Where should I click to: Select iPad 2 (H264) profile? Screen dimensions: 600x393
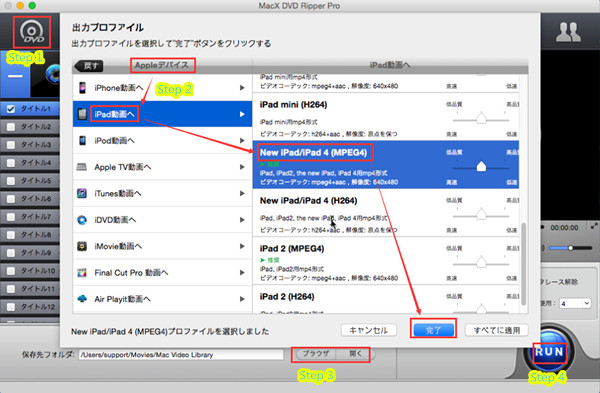point(386,299)
